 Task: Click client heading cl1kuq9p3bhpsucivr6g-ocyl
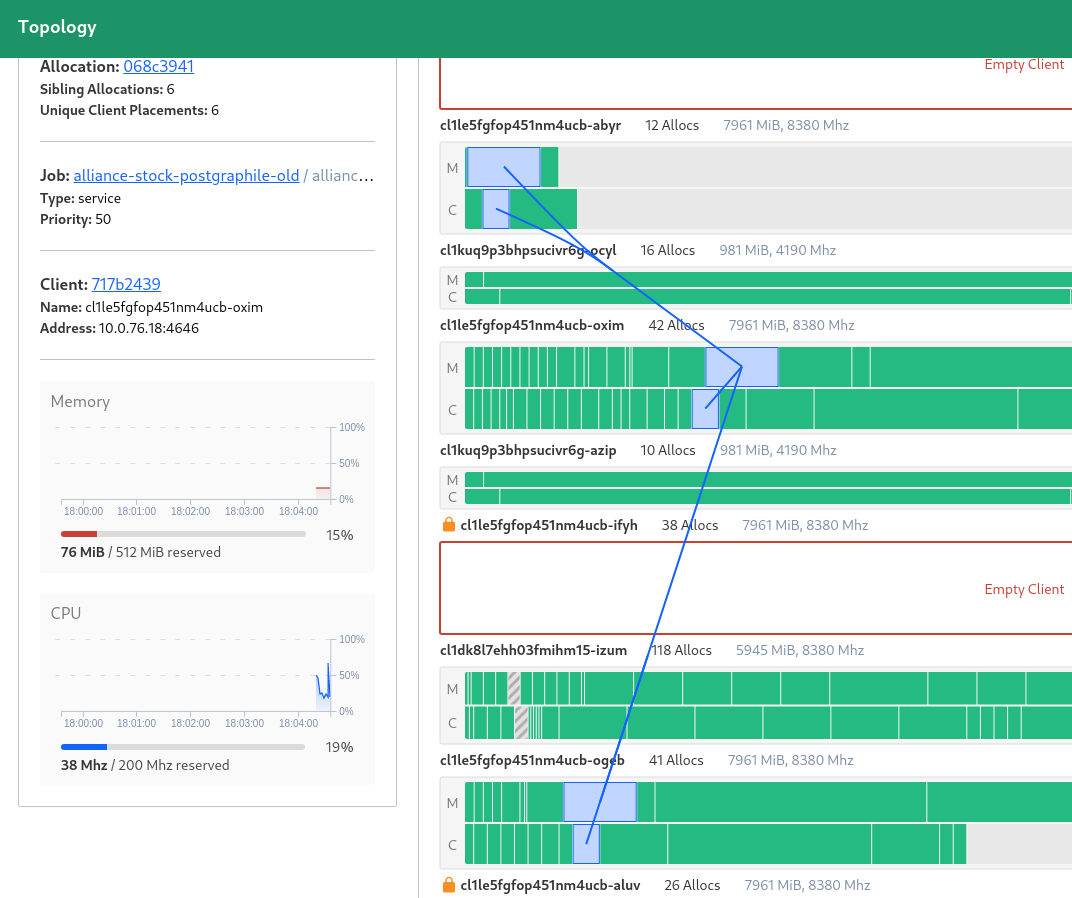tap(528, 250)
